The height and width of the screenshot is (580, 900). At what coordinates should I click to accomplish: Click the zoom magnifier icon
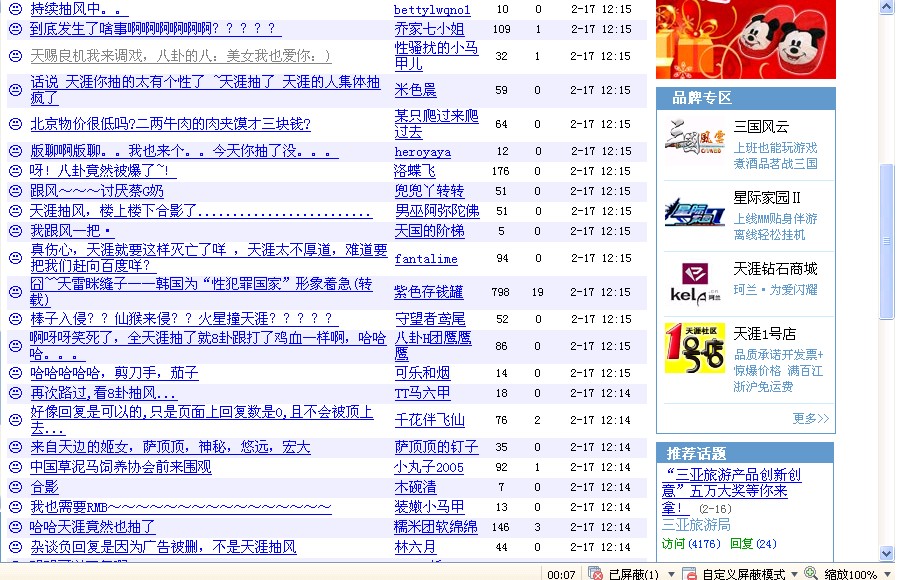(810, 573)
